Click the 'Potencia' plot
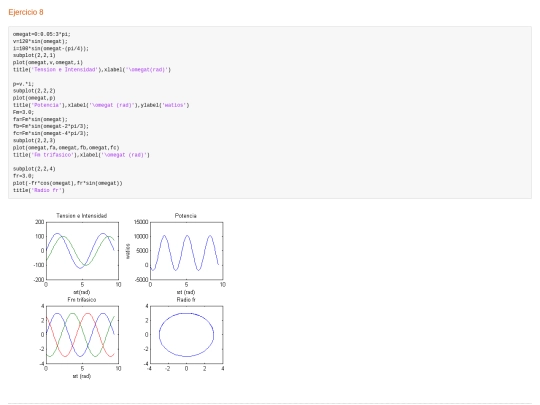 click(187, 251)
